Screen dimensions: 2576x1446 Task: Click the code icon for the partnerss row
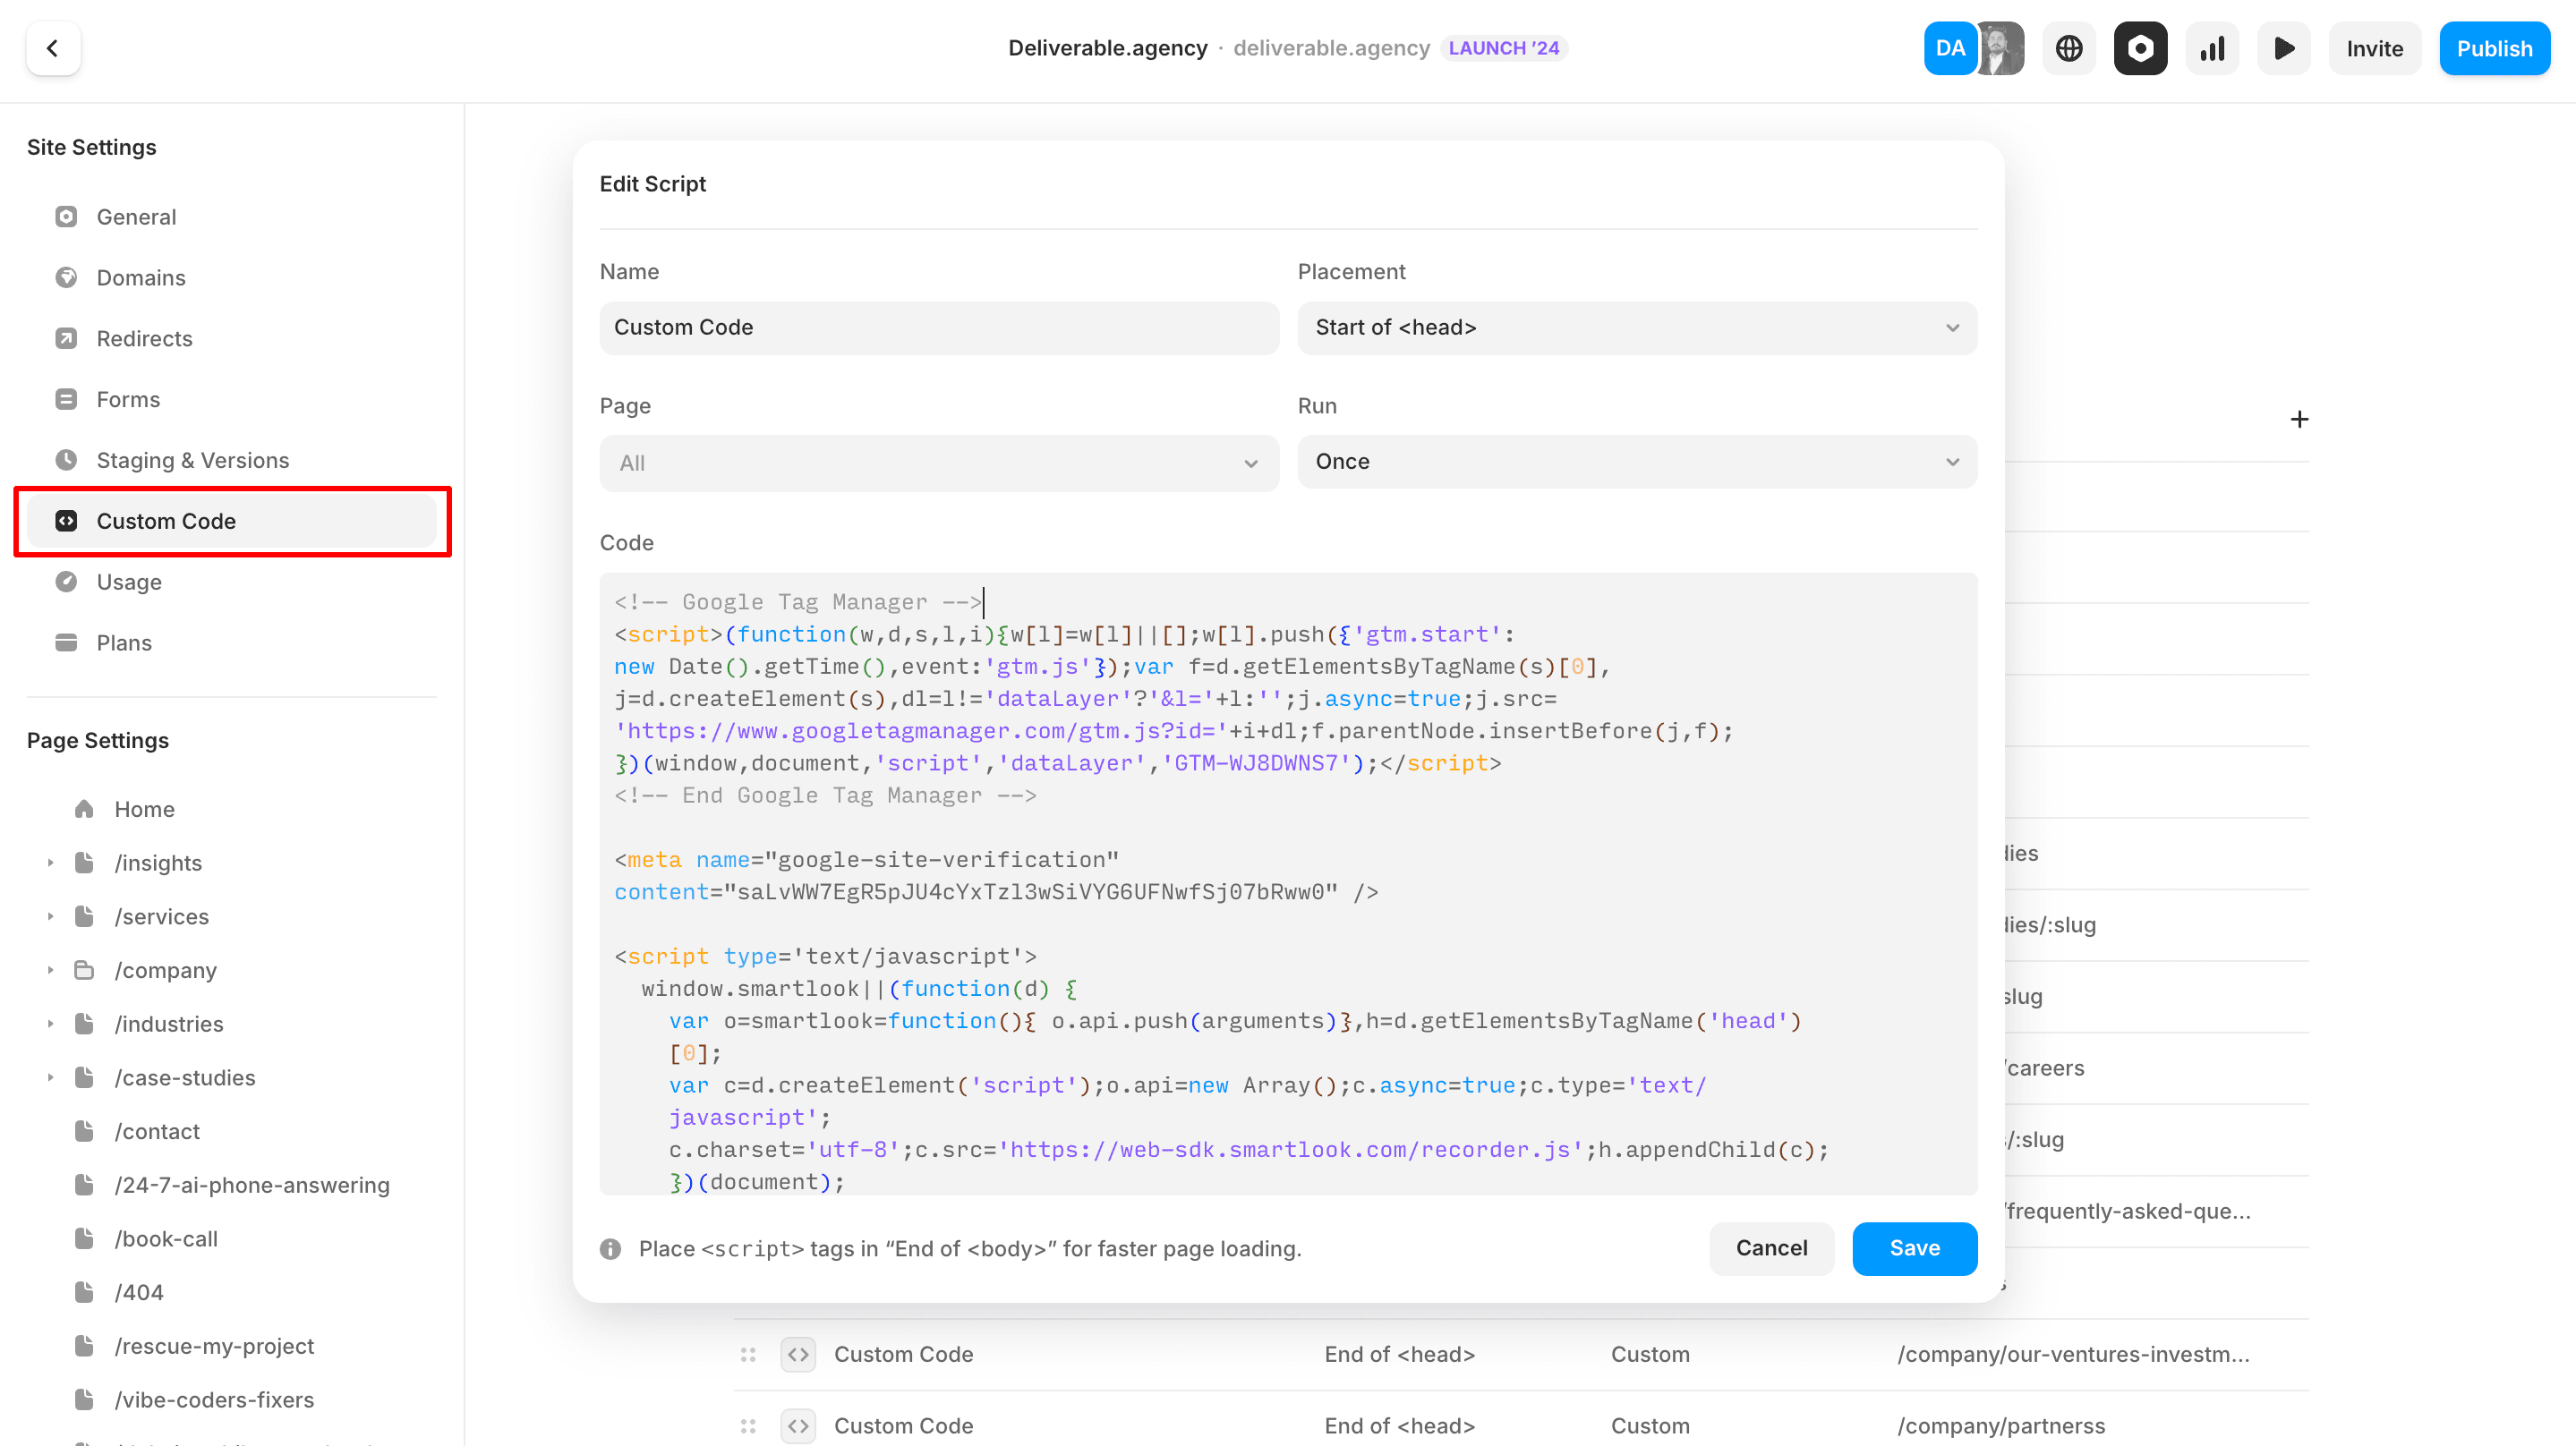(x=797, y=1425)
